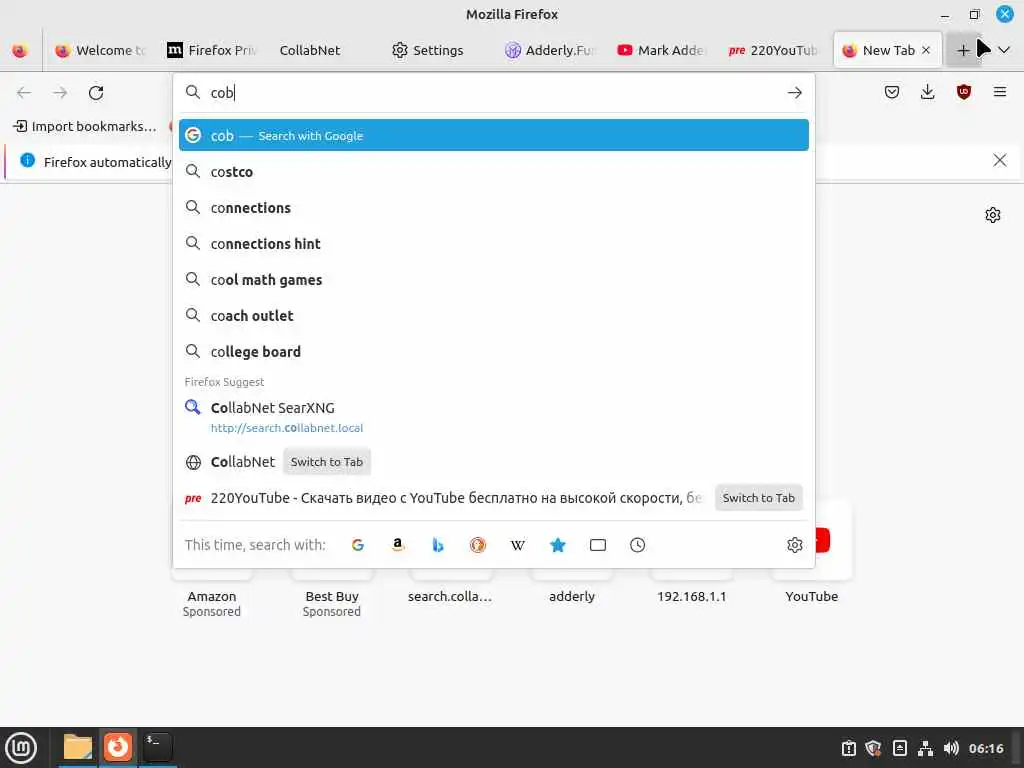Viewport: 1024px width, 768px height.
Task: Switch to the 220YouTube tab
Action: tap(773, 50)
